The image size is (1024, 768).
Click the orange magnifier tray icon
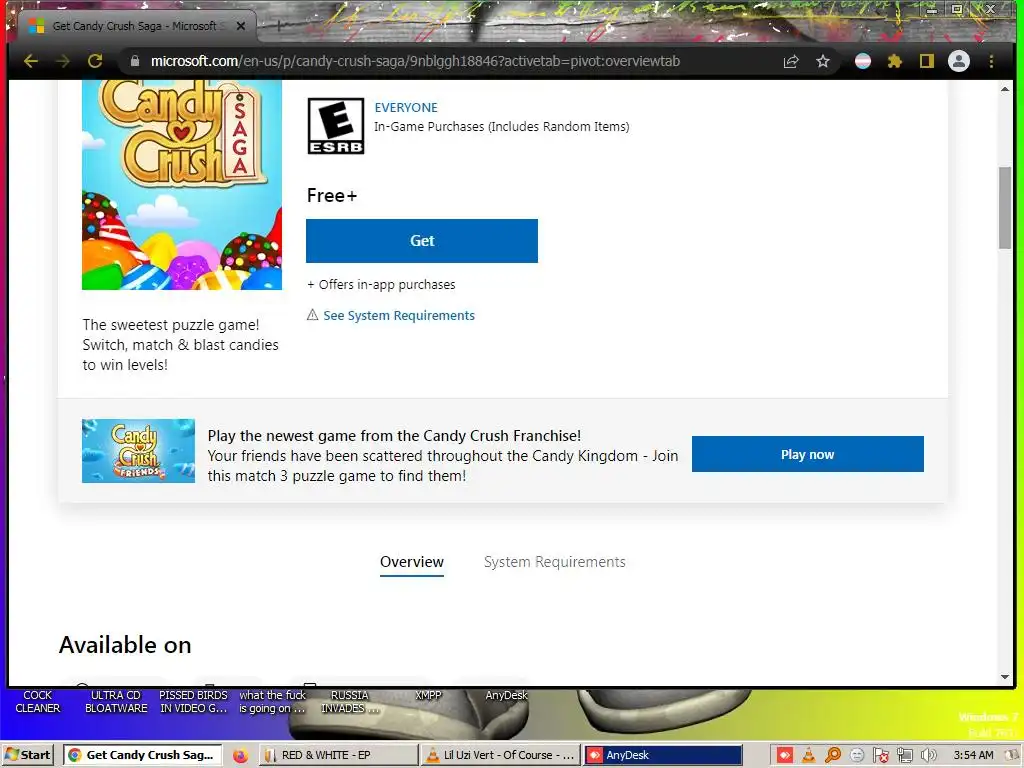[x=833, y=756]
